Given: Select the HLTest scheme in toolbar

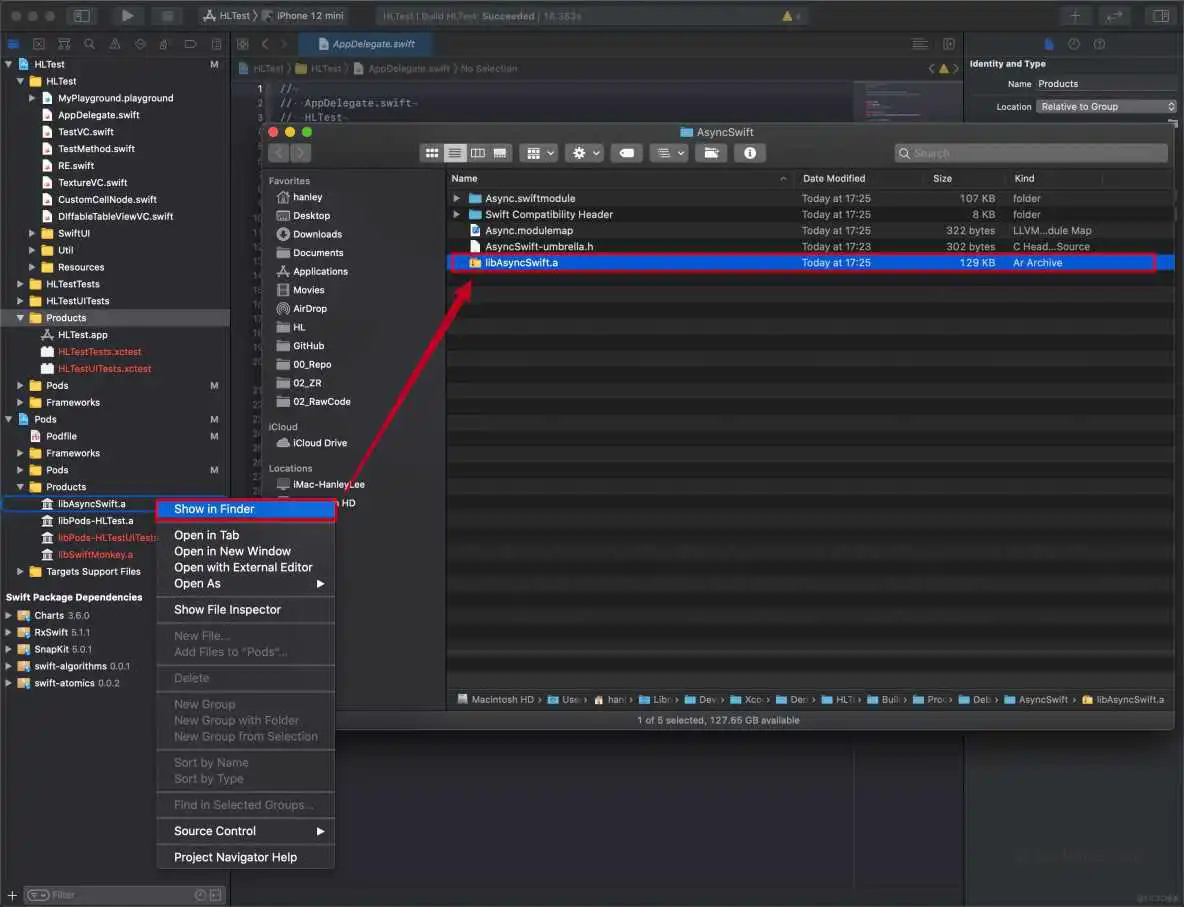Looking at the screenshot, I should (x=227, y=16).
